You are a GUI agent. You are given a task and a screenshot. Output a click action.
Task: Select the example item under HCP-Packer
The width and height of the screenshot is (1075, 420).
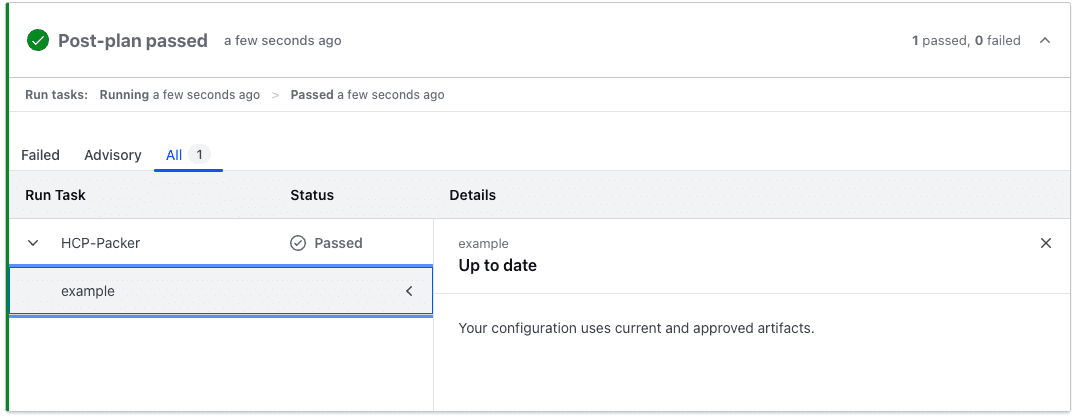click(88, 292)
